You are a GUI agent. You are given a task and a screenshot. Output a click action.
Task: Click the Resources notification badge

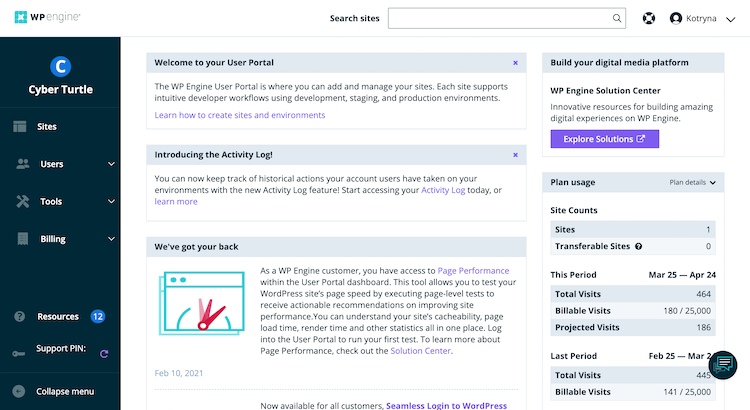click(x=98, y=316)
